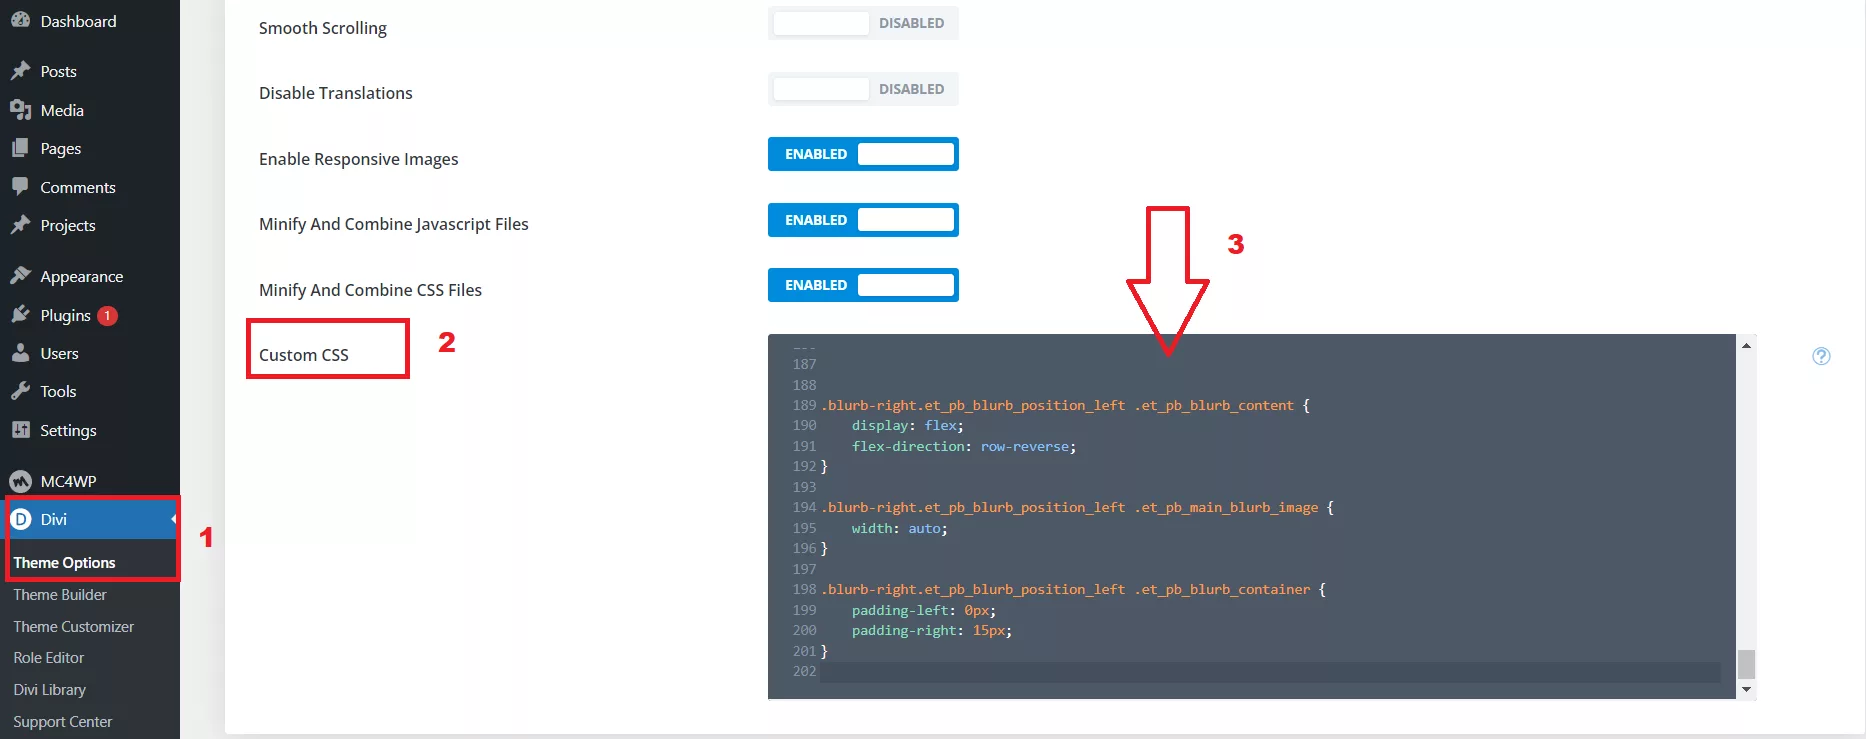
Task: Click the Dashboard gauge icon
Action: click(x=20, y=20)
